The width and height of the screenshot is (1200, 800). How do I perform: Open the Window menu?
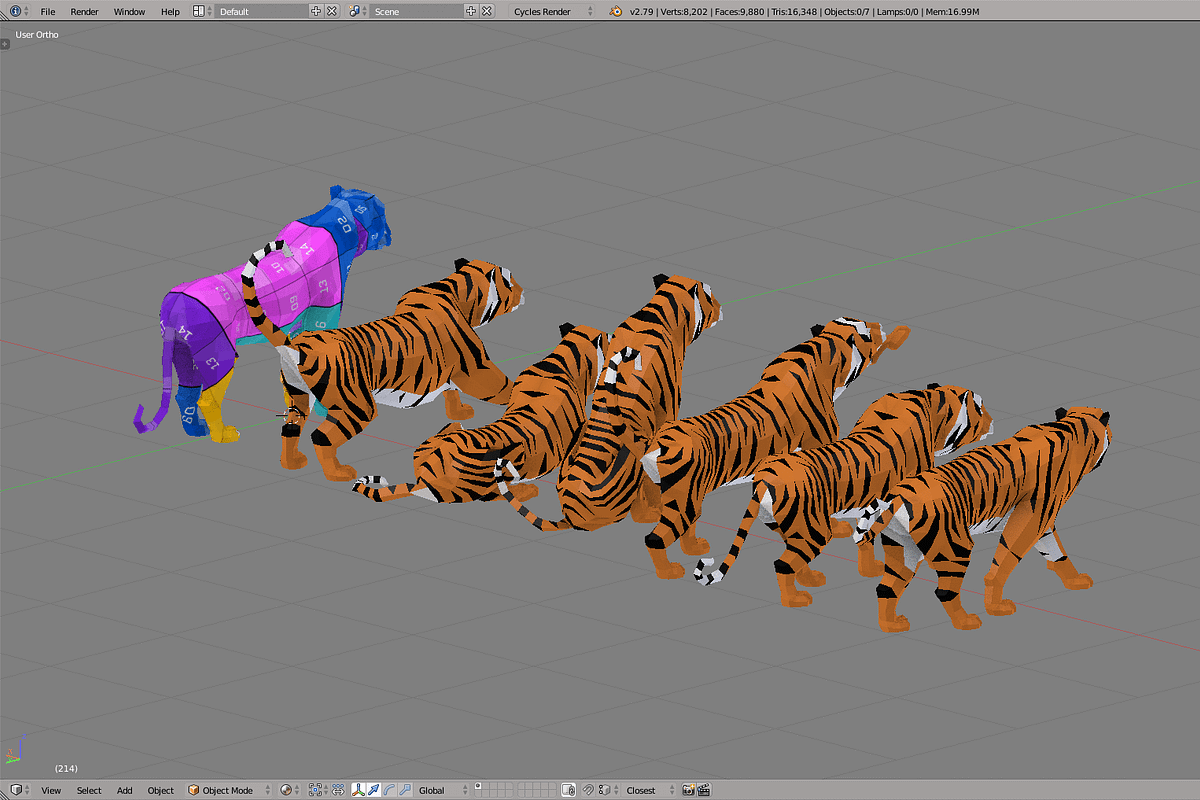(129, 11)
